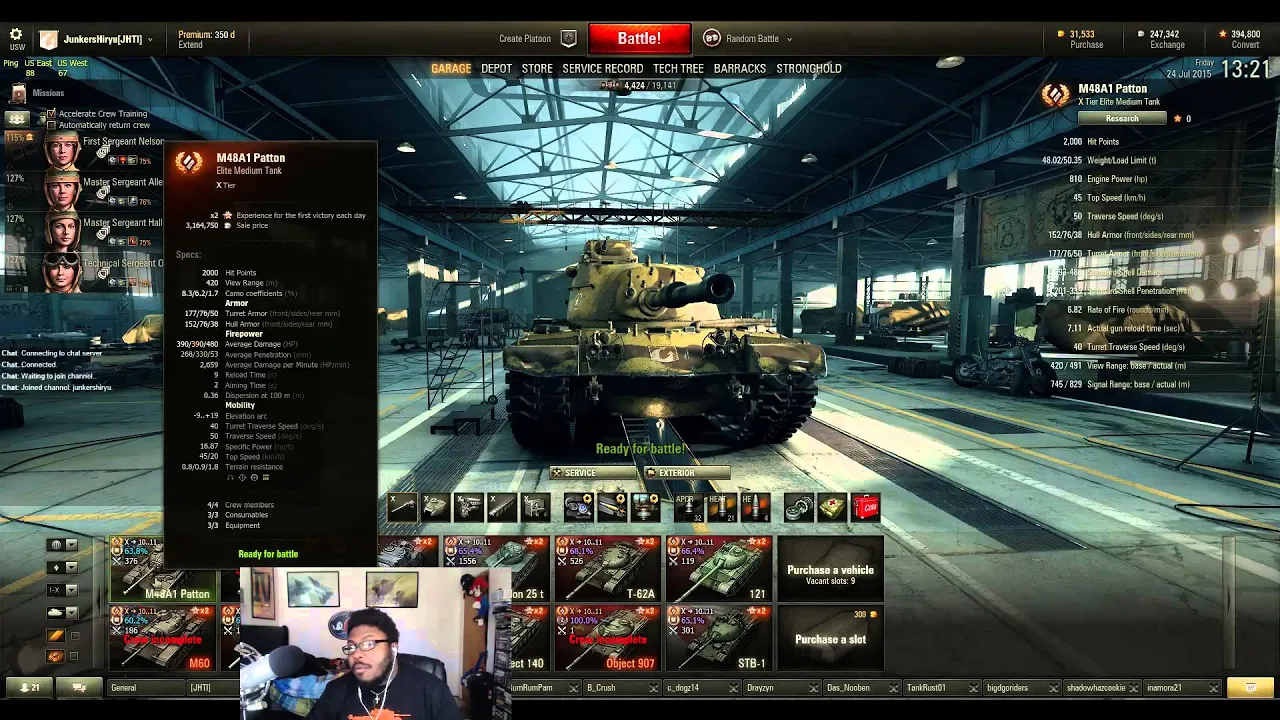Select the M60 tank in carousel
Screen dimensions: 1280x720
coord(162,638)
